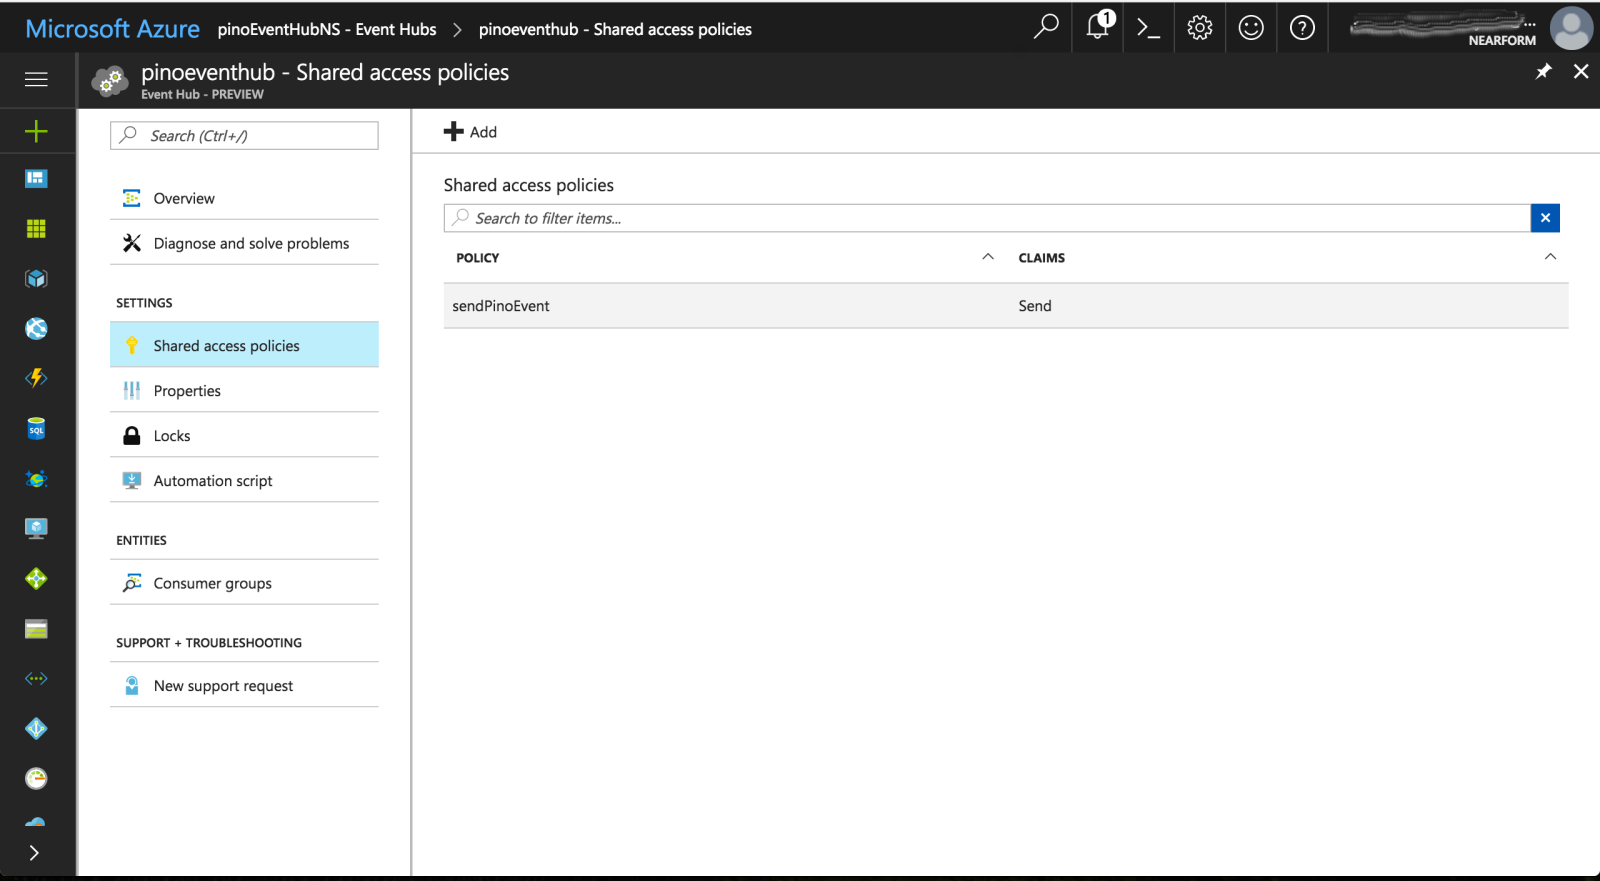Toggle sort arrow in CLAIMS column
This screenshot has width=1600, height=881.
[1550, 257]
